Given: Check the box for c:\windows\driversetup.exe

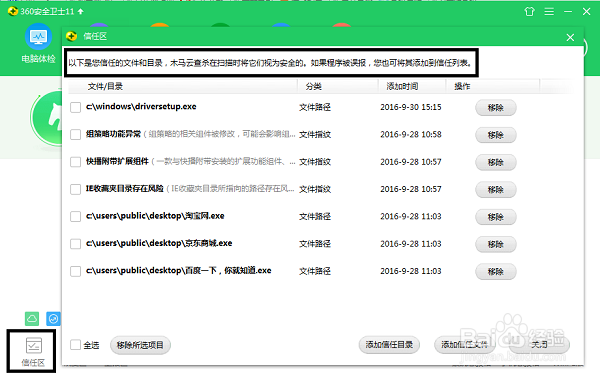Looking at the screenshot, I should (75, 107).
